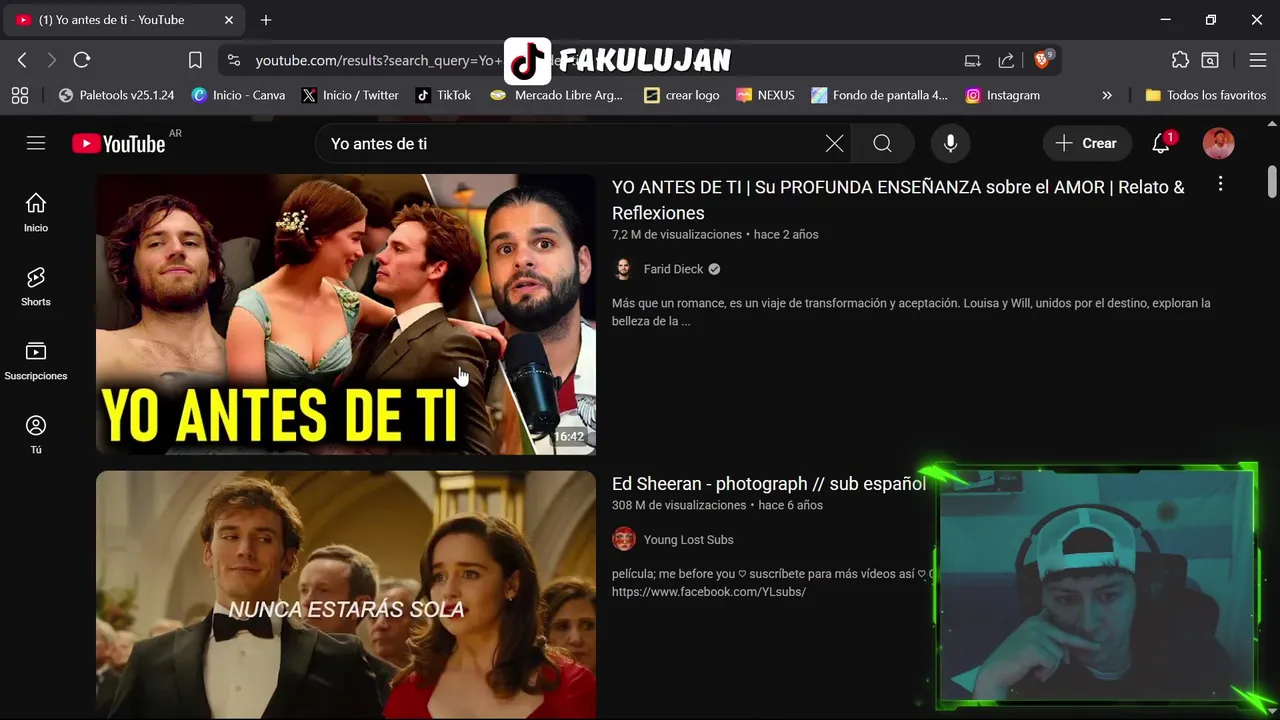Clear the search box text with X
The image size is (1280, 720).
[834, 144]
